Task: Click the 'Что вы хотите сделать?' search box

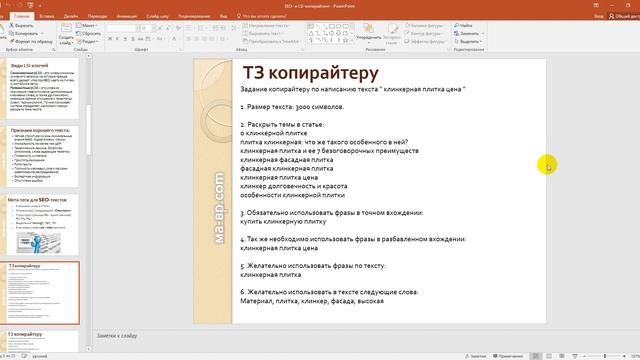Action: coord(262,16)
